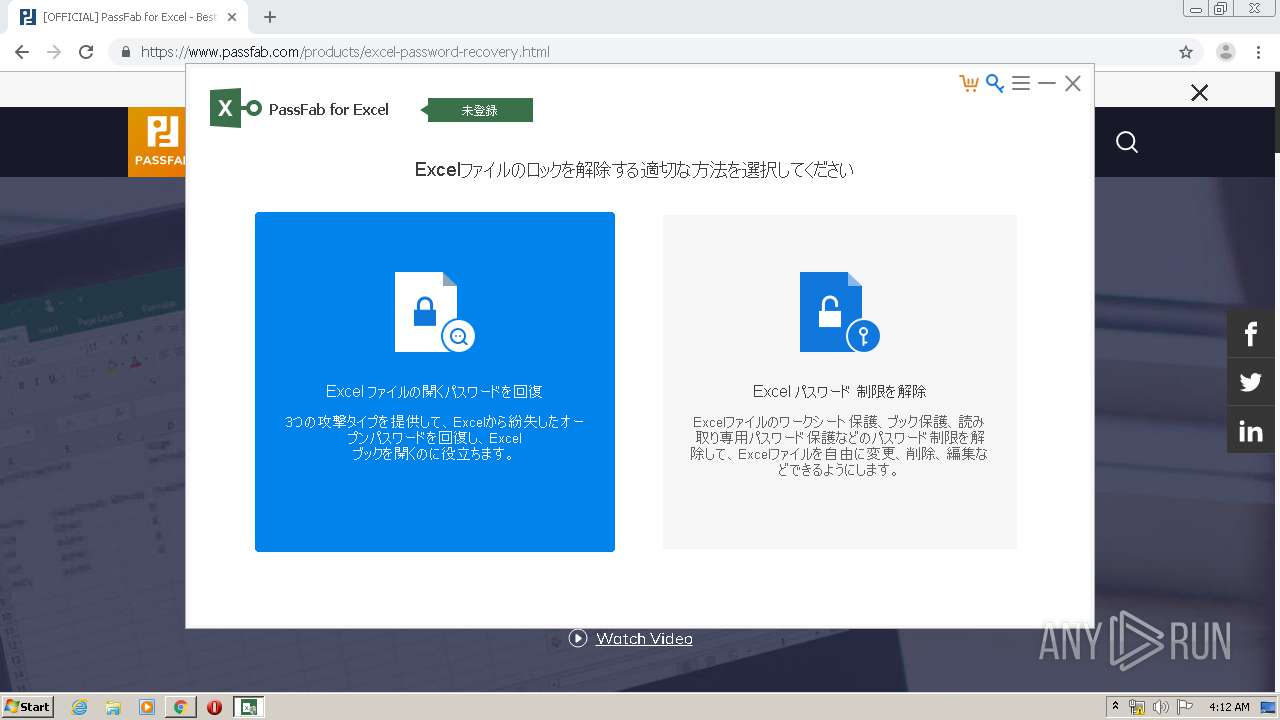
Task: Open the red Opera taskbar icon
Action: pos(214,707)
